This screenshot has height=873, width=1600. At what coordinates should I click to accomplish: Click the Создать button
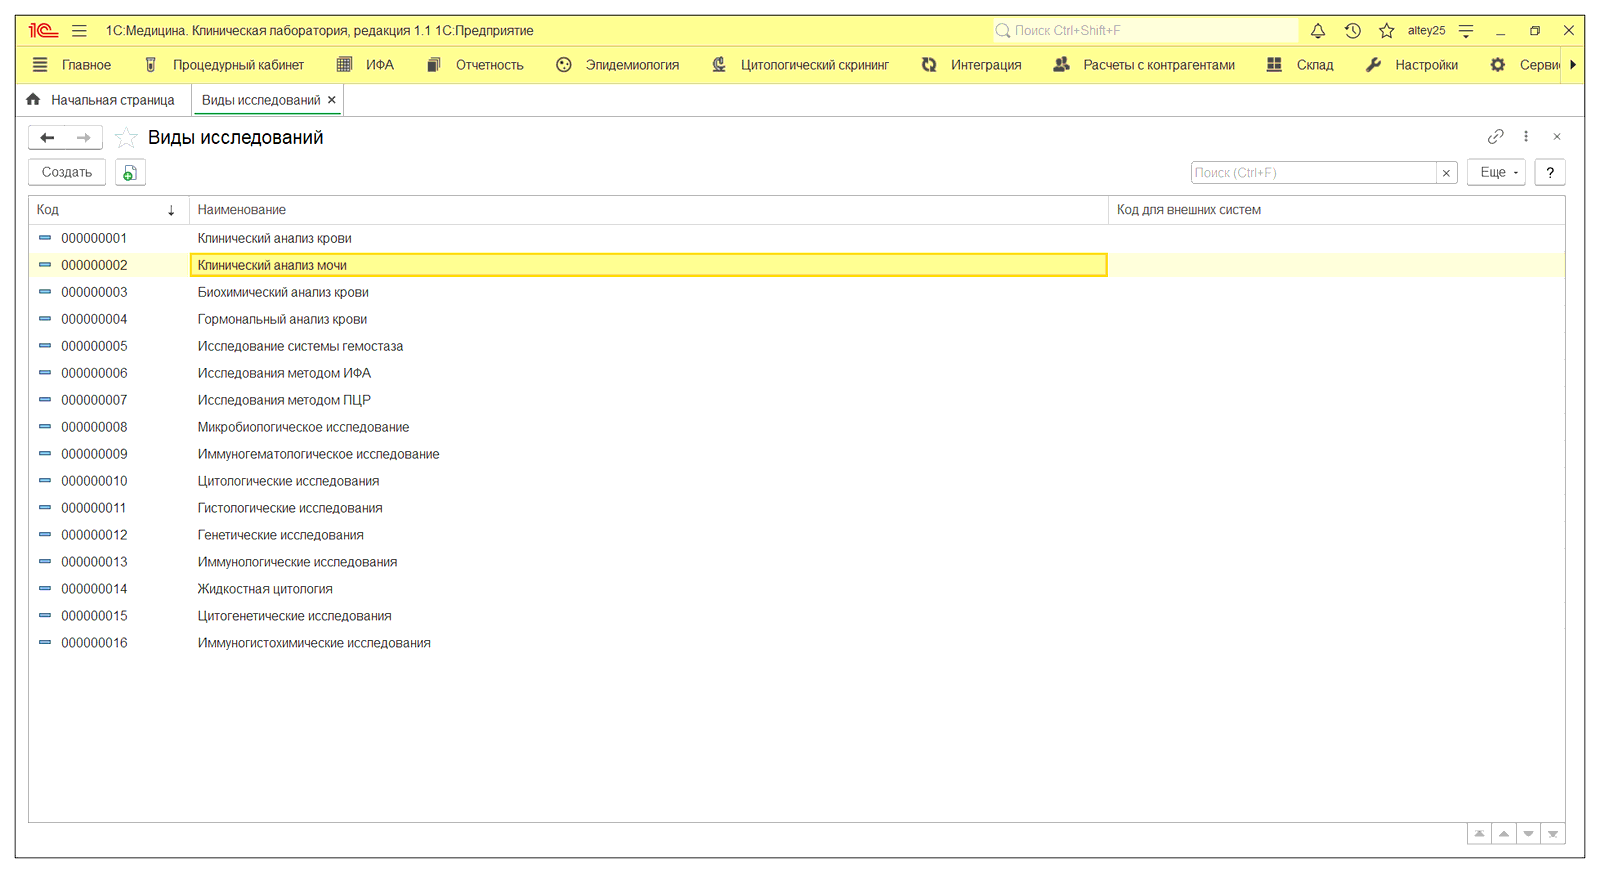coord(67,172)
